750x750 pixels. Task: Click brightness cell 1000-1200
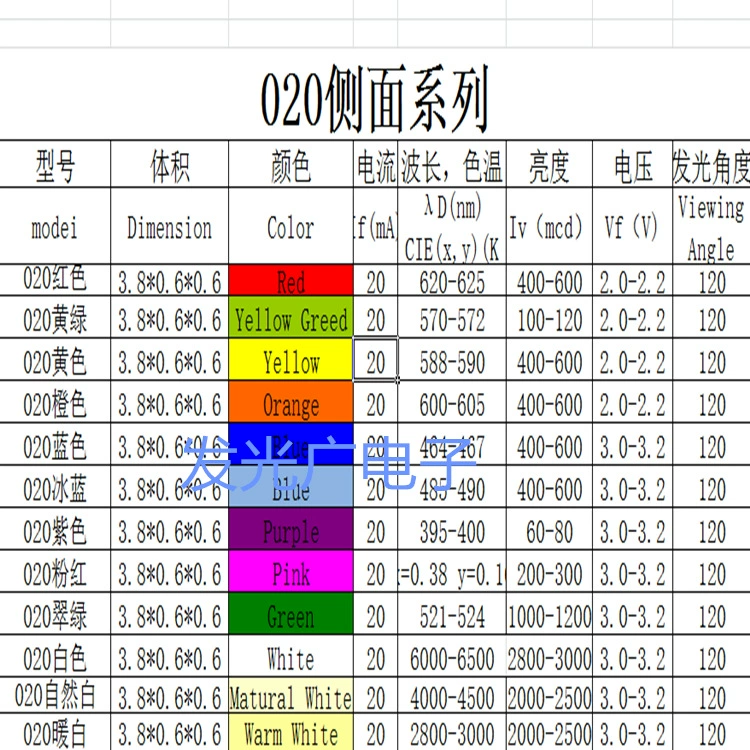click(x=549, y=614)
